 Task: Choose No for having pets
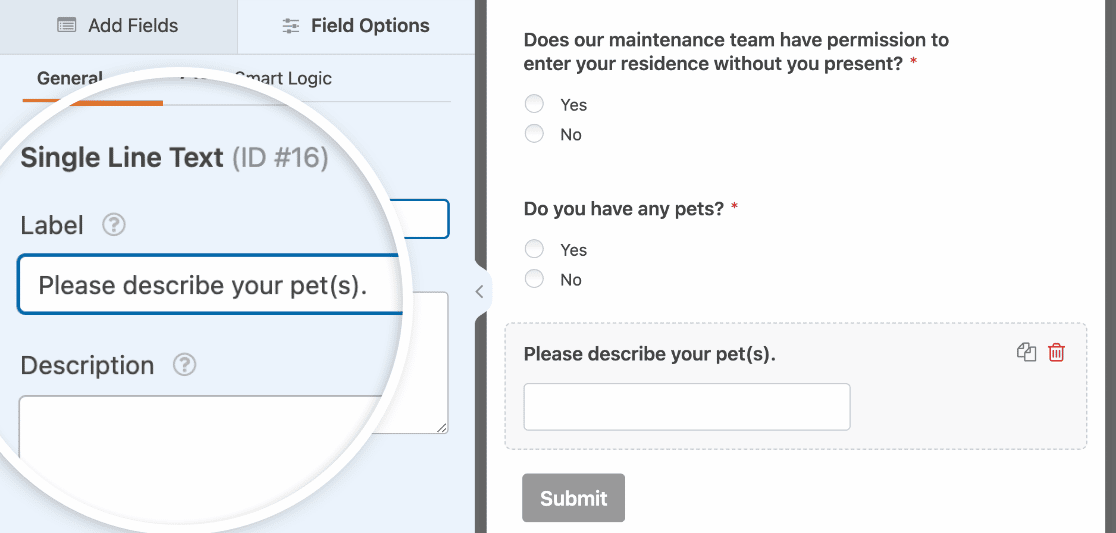pyautogui.click(x=534, y=279)
